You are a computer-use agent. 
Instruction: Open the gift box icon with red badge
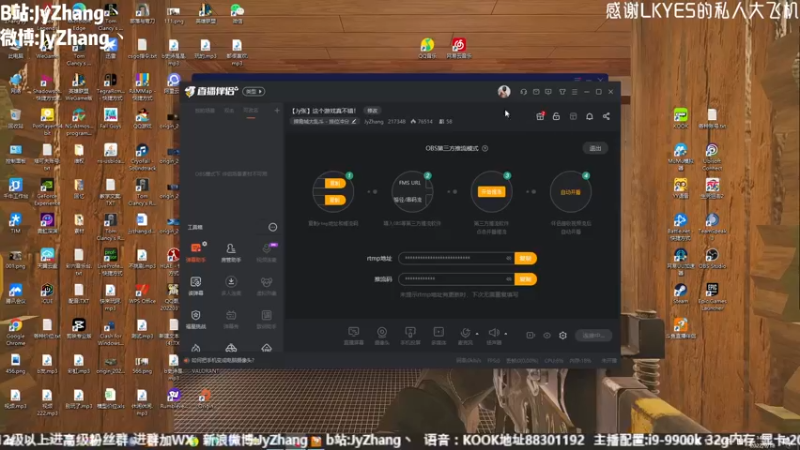click(540, 116)
